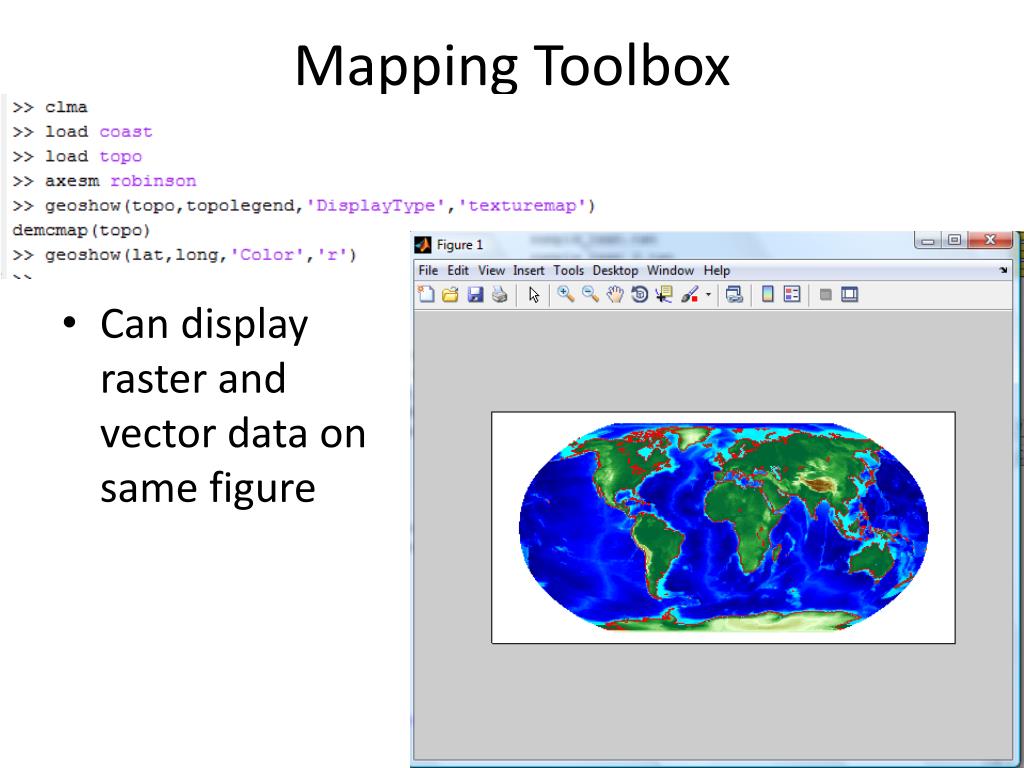
Task: Click the 'axesm robinson' command line
Action: tap(104, 181)
